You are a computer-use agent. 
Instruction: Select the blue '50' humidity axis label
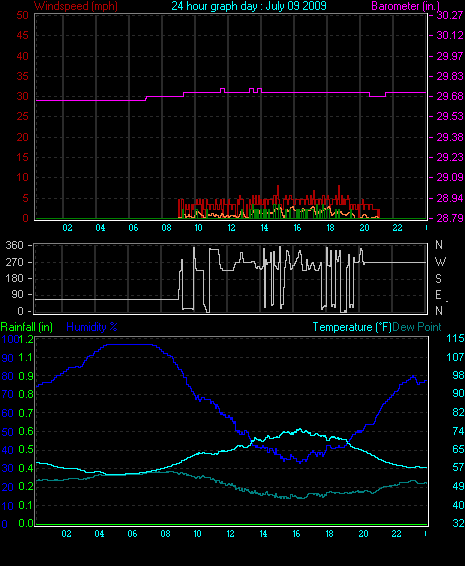coord(8,432)
